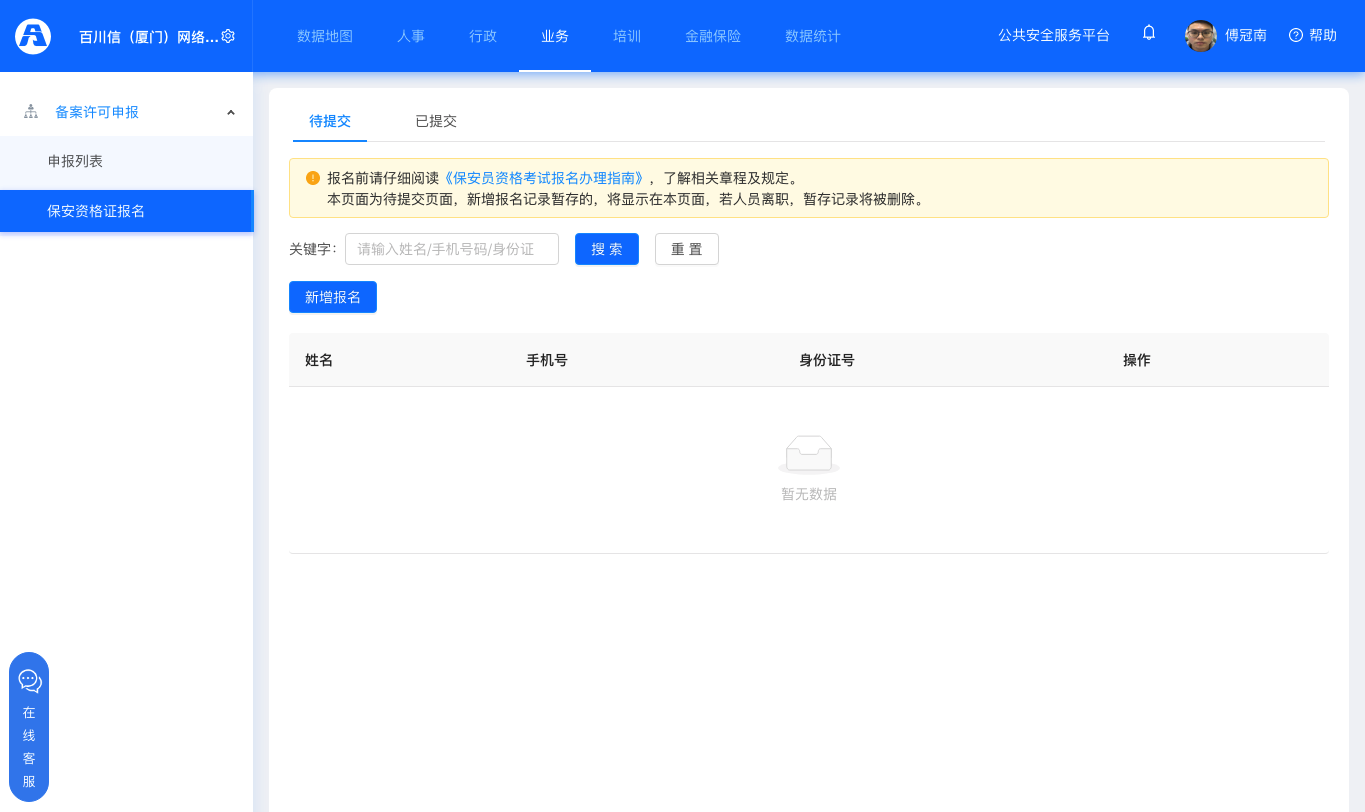Click the 手机号 column header
This screenshot has height=812, width=1365.
click(547, 360)
